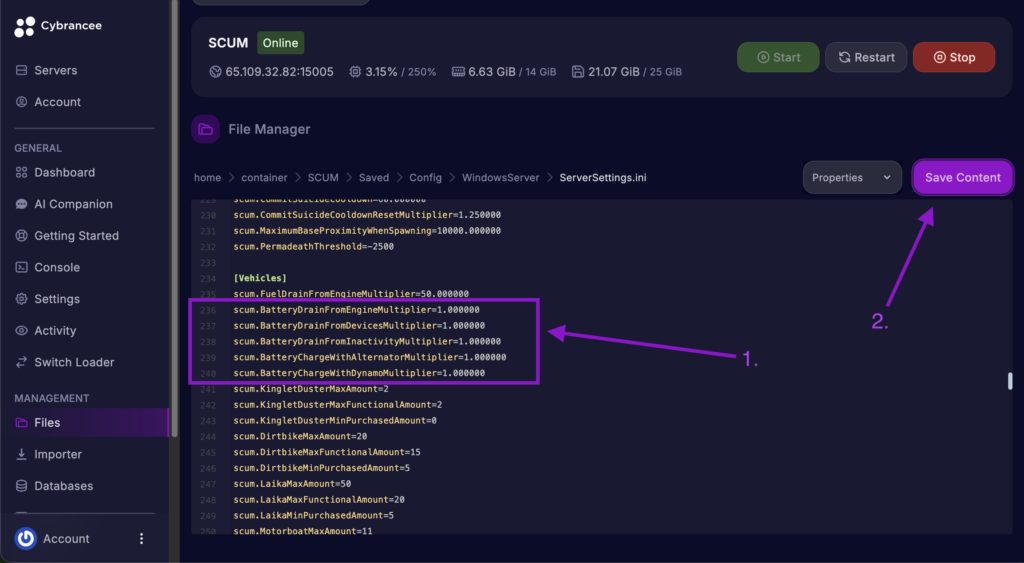Navigate to home in breadcrumb
Screen dimensions: 1024x563
coord(207,178)
